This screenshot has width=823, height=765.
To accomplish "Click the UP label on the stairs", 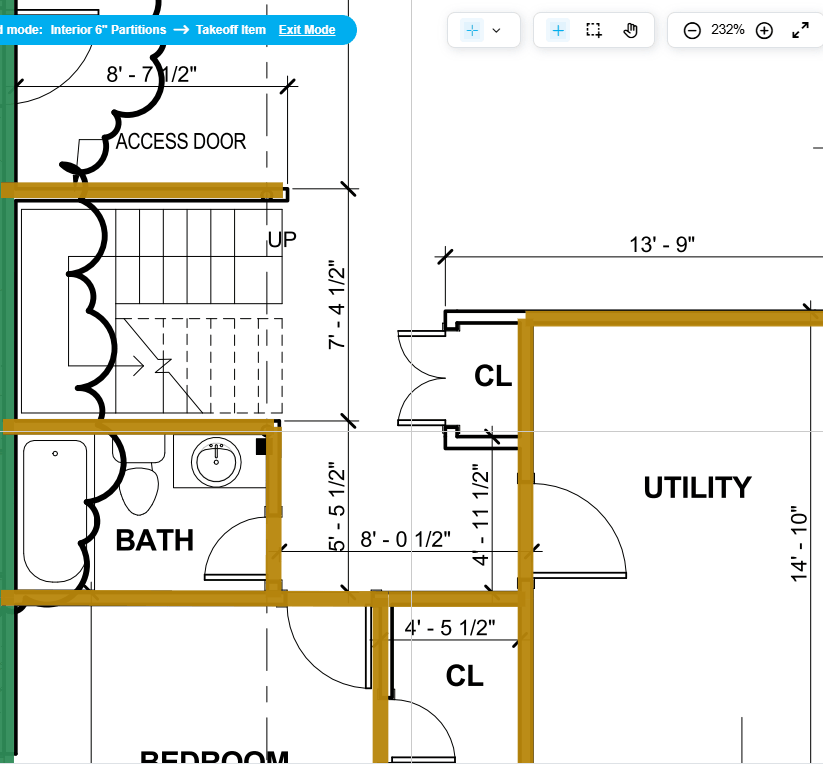I will (x=282, y=240).
